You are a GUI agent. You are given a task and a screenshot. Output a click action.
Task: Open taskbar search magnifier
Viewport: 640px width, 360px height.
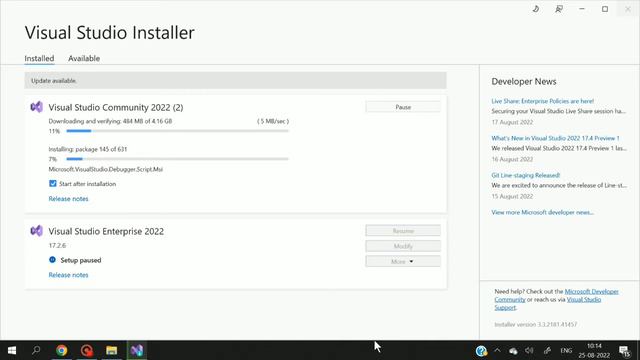click(x=36, y=350)
